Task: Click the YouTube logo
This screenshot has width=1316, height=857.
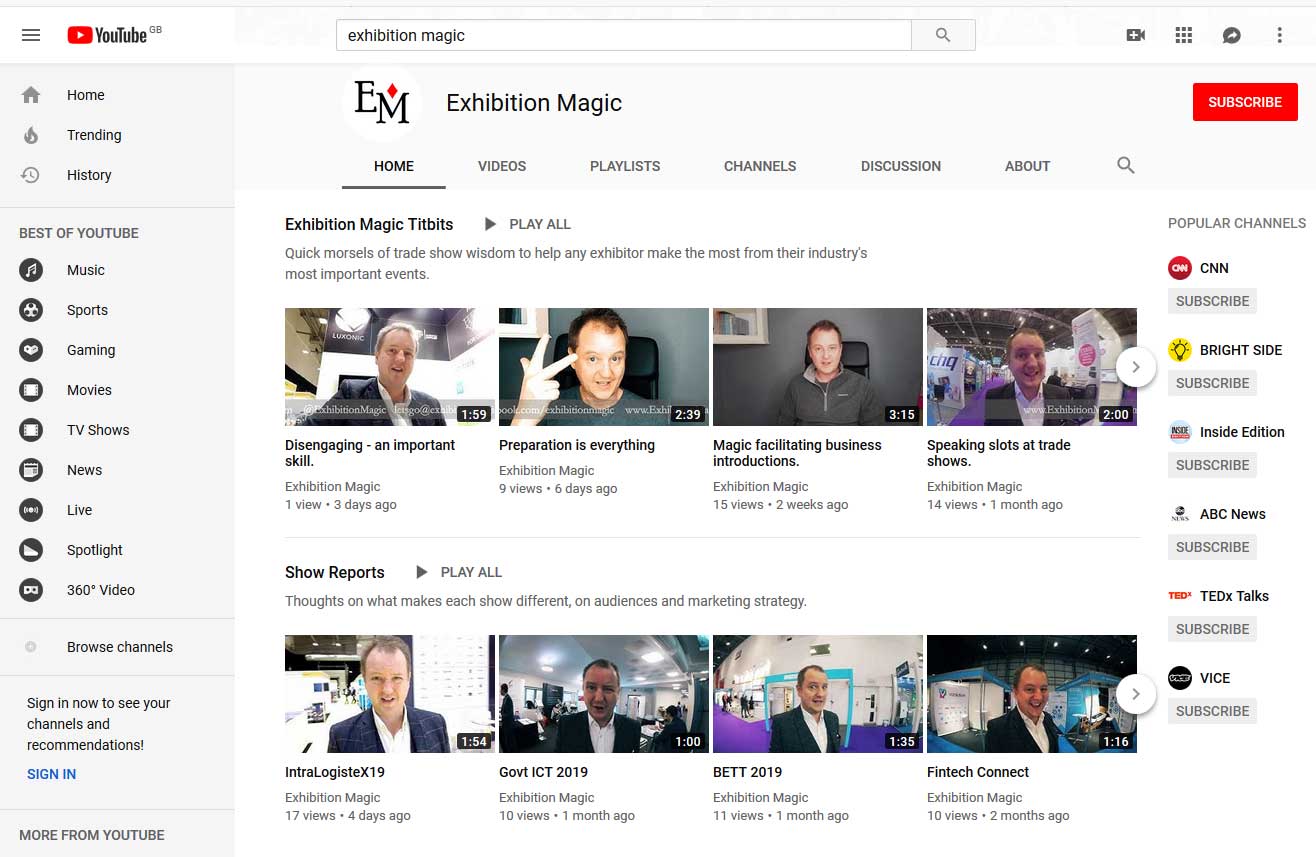Action: (108, 35)
